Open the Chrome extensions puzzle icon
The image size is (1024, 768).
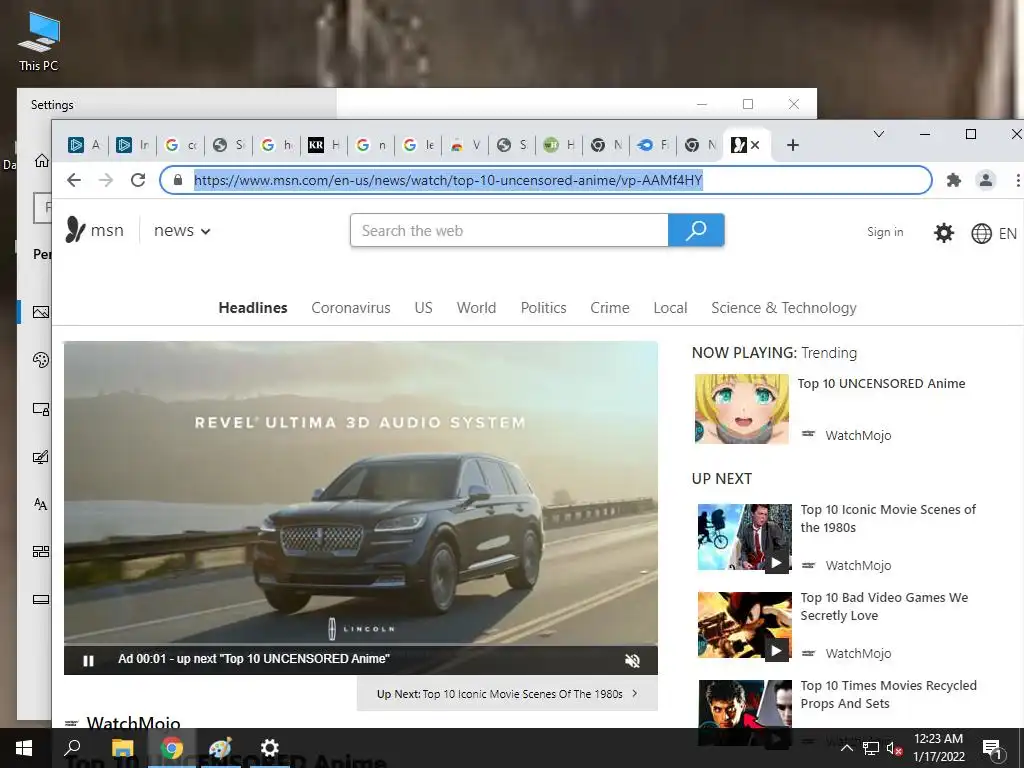[953, 180]
